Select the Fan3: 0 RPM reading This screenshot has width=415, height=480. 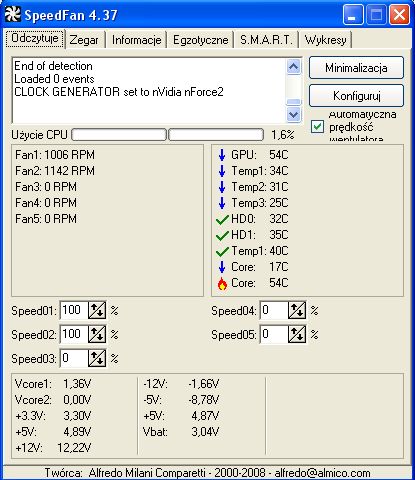click(46, 187)
